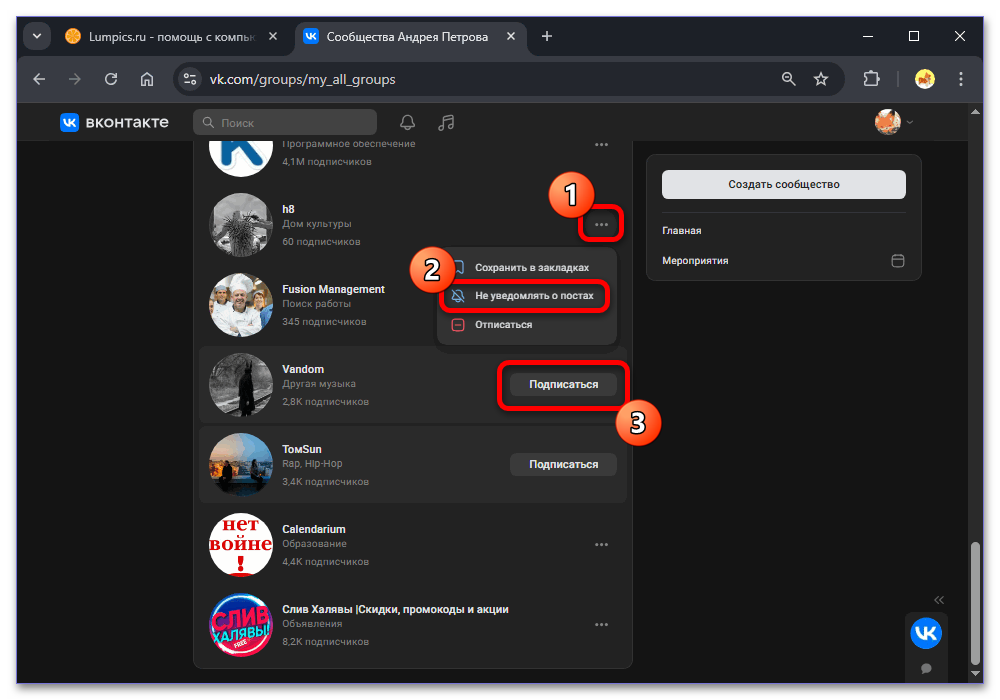The height and width of the screenshot is (700, 1000).
Task: Click the Слив Халявы avatar
Action: pyautogui.click(x=241, y=625)
